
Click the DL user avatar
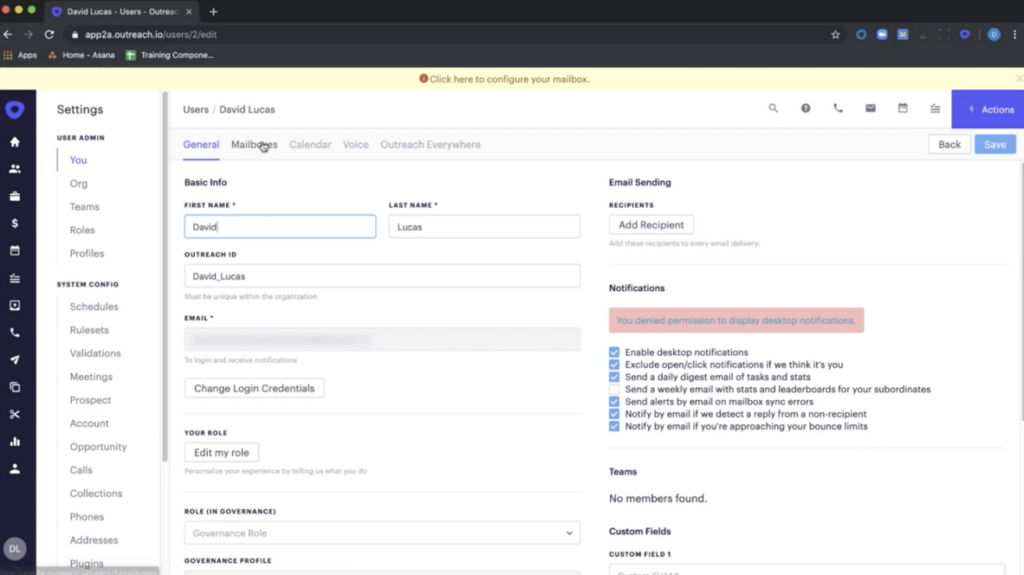tap(14, 549)
